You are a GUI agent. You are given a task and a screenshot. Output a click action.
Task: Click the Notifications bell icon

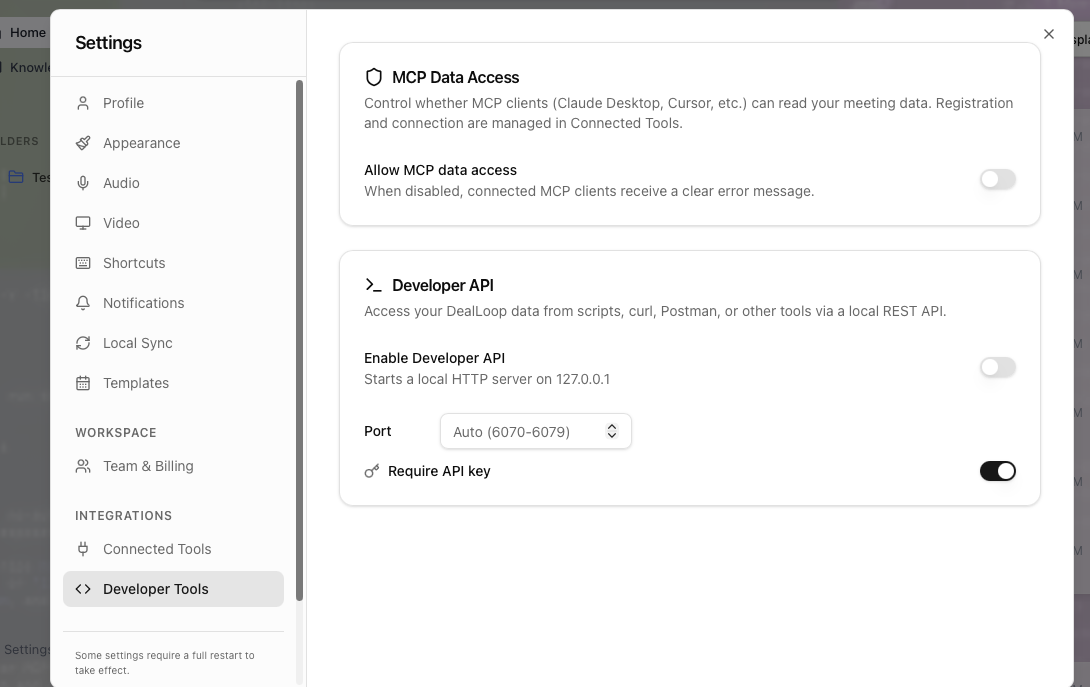coord(83,302)
